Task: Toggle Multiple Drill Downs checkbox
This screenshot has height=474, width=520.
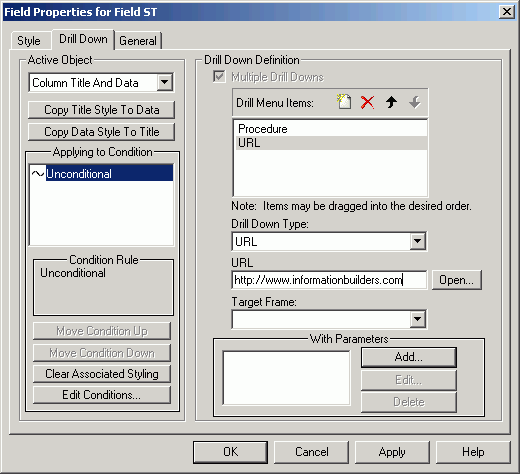Action: tap(219, 76)
